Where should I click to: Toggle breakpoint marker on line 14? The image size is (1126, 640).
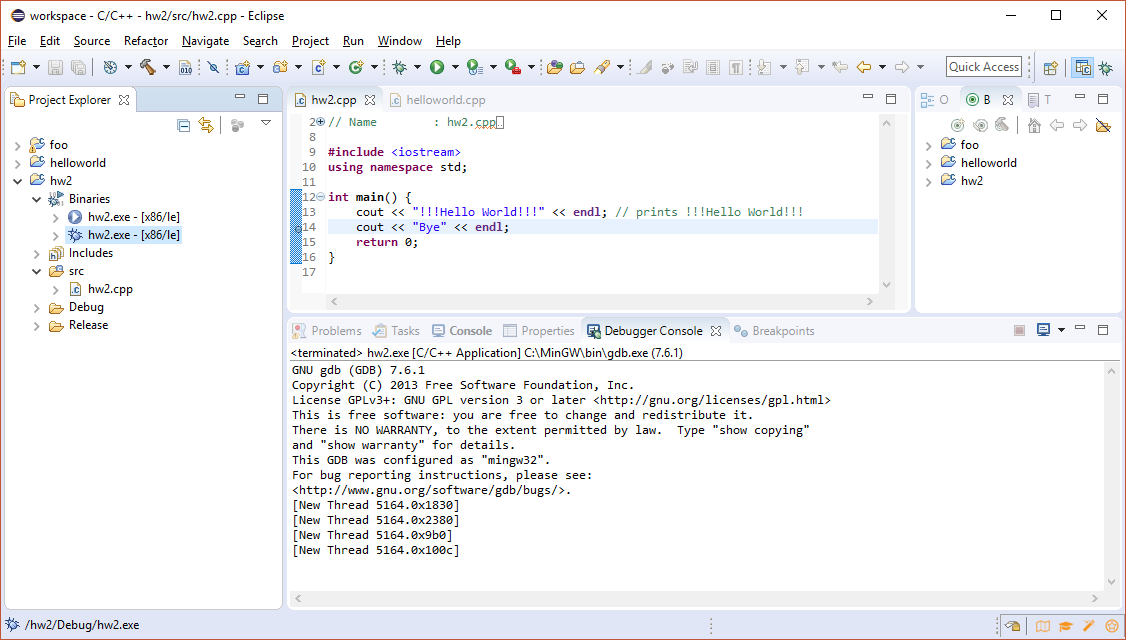pyautogui.click(x=296, y=228)
